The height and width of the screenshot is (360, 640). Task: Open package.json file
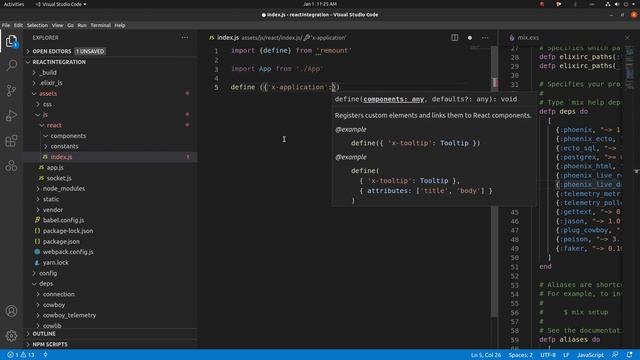pos(61,241)
